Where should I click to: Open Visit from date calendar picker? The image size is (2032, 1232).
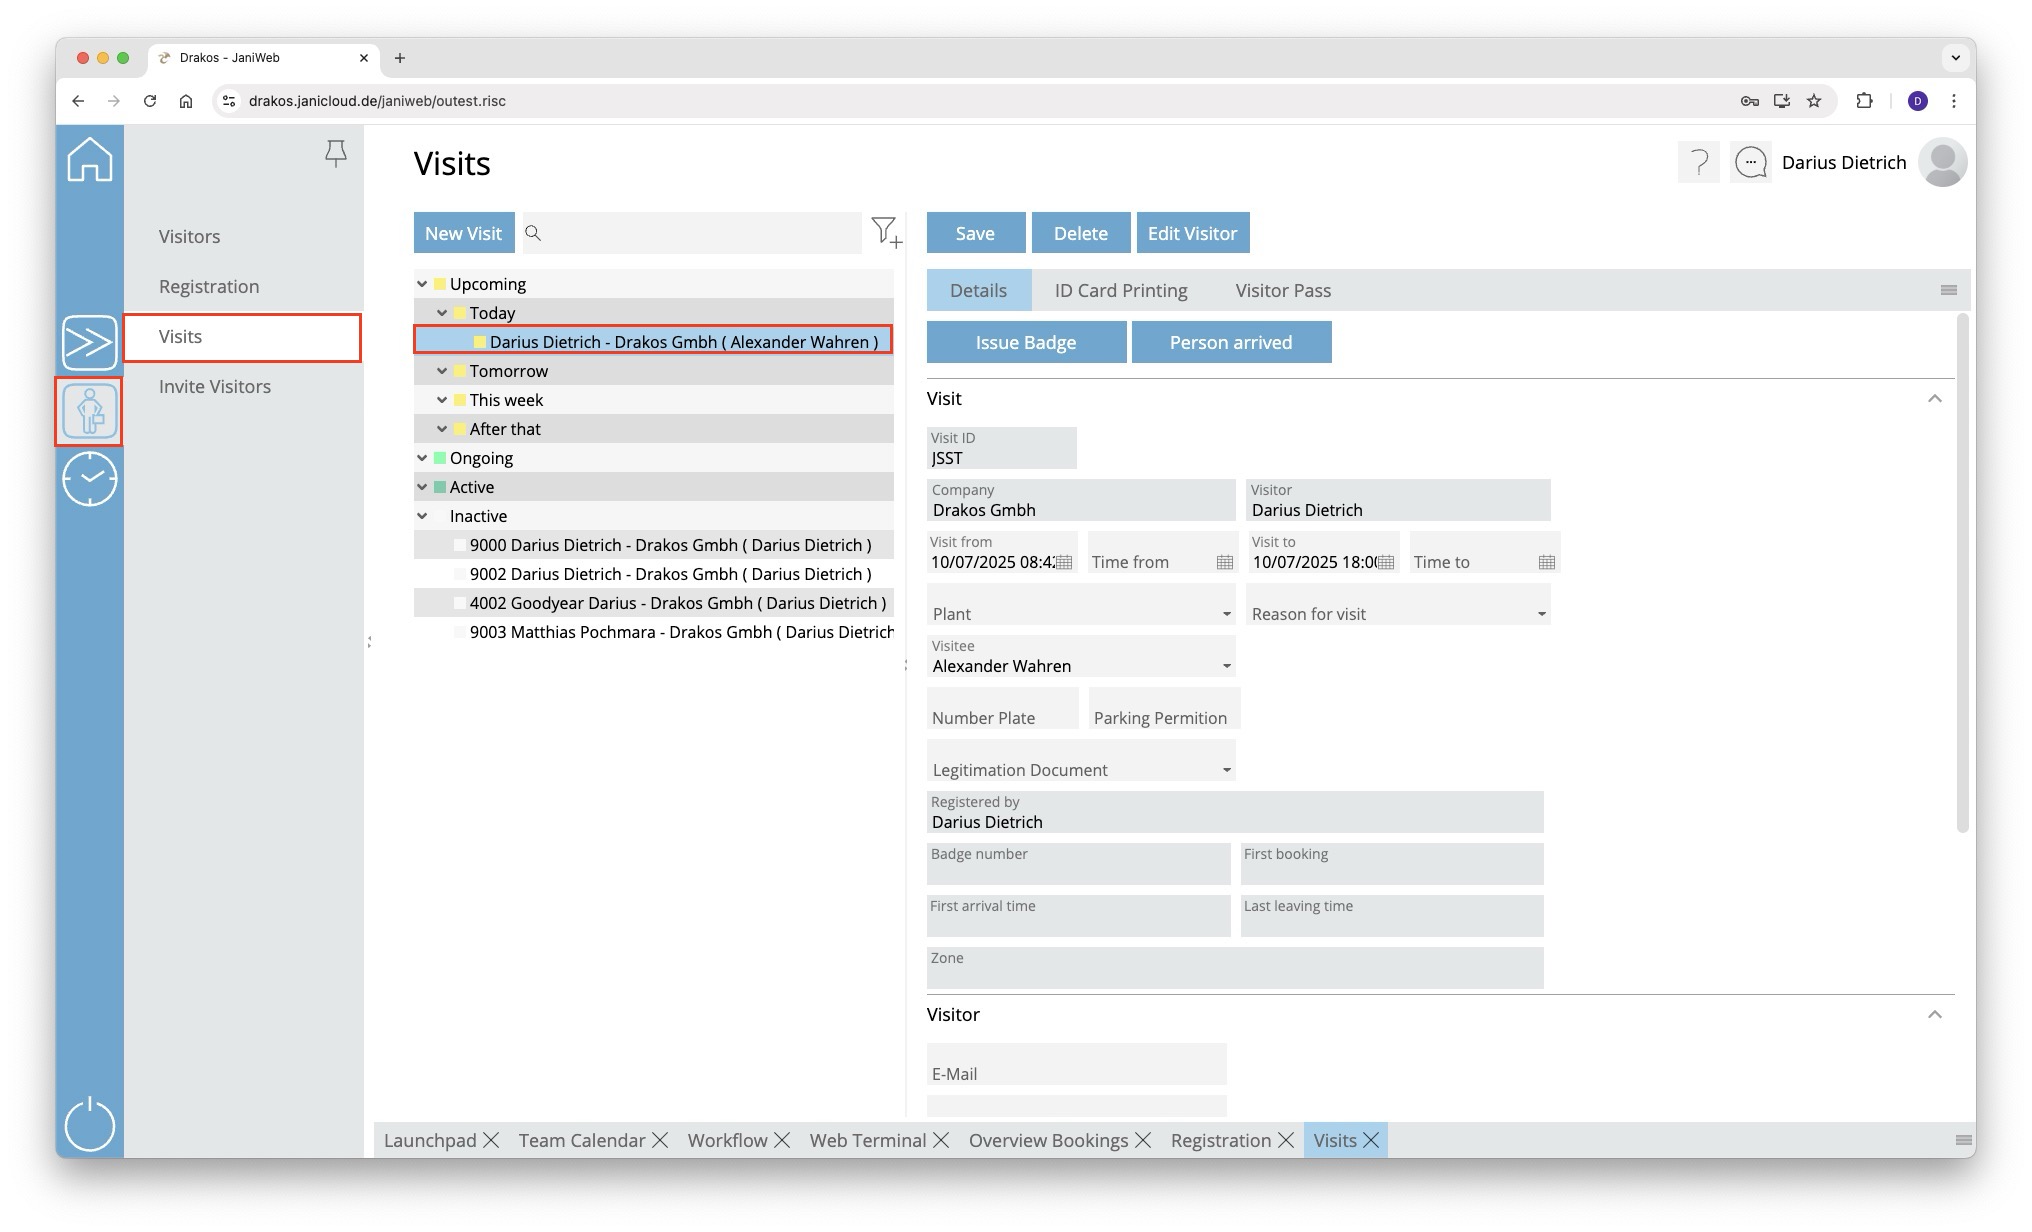tap(1064, 562)
